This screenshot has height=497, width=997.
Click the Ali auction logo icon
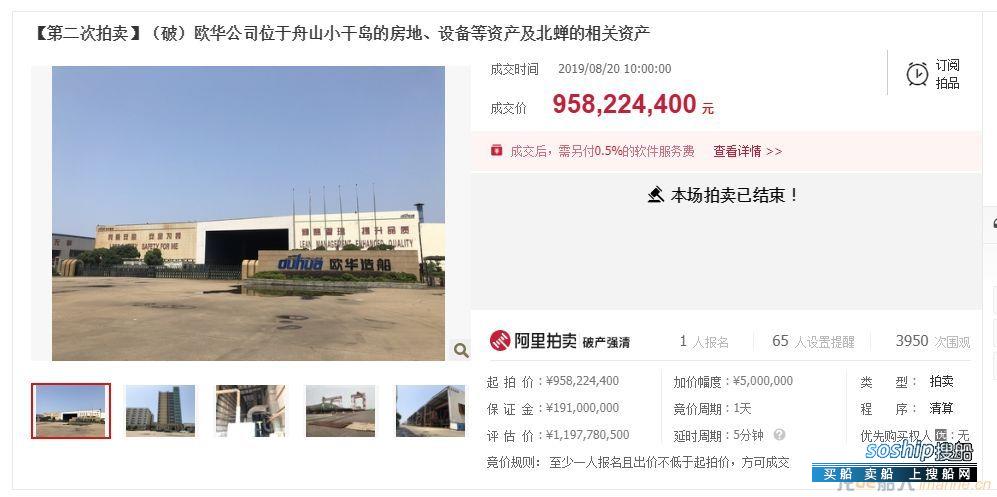click(x=500, y=341)
